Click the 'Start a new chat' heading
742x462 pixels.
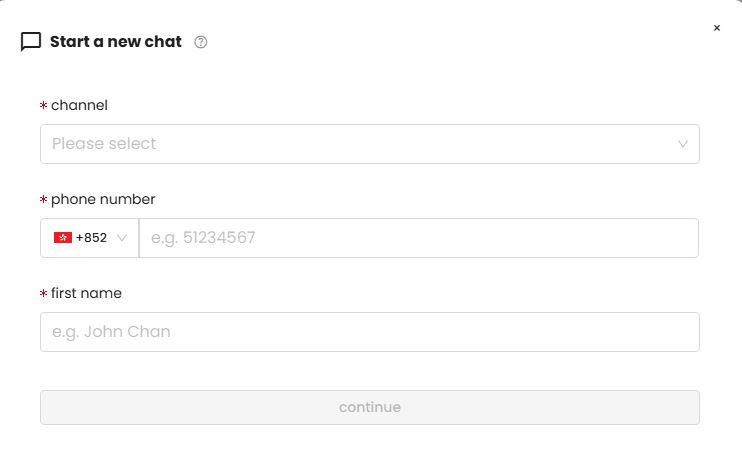[x=116, y=42]
